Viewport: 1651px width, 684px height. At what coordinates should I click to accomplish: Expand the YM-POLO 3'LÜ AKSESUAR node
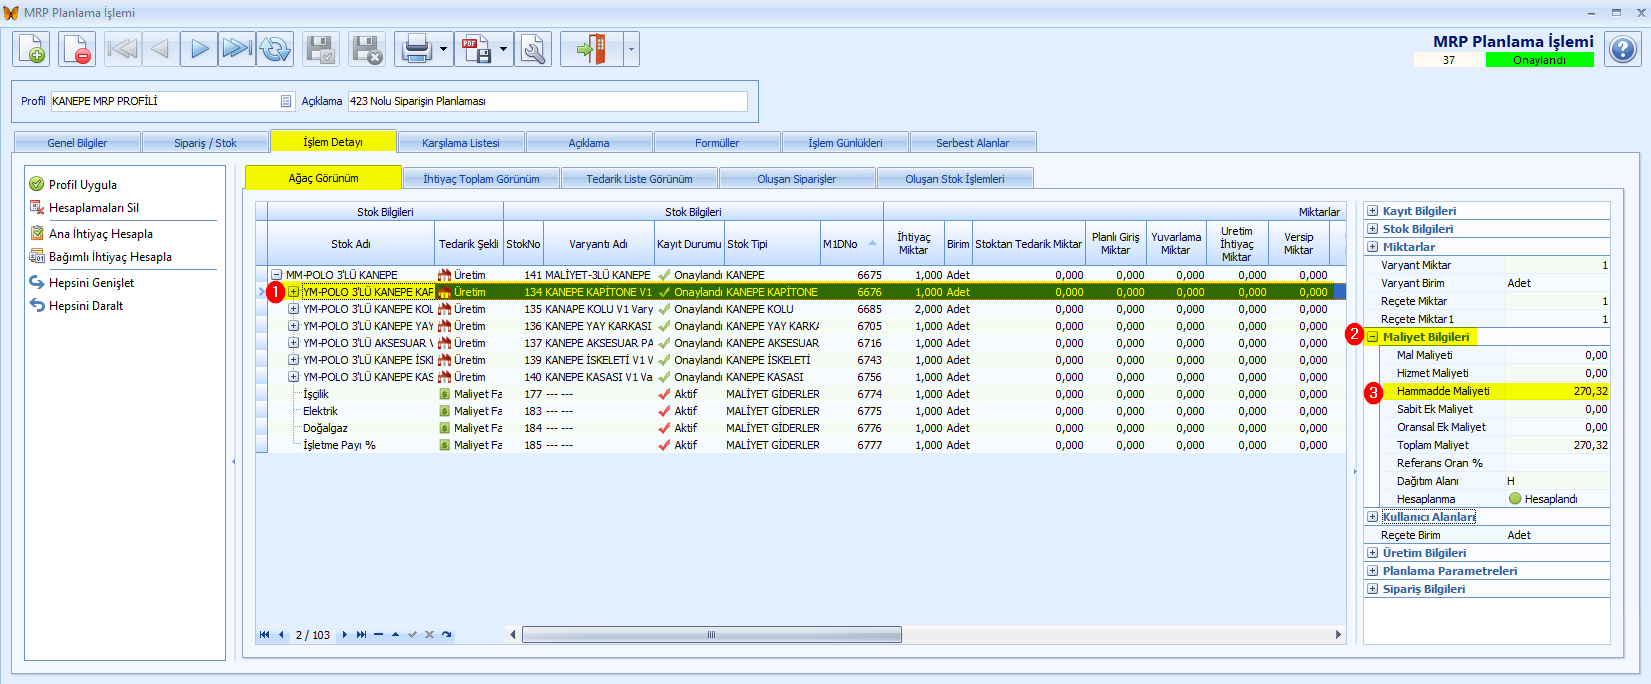(x=294, y=343)
